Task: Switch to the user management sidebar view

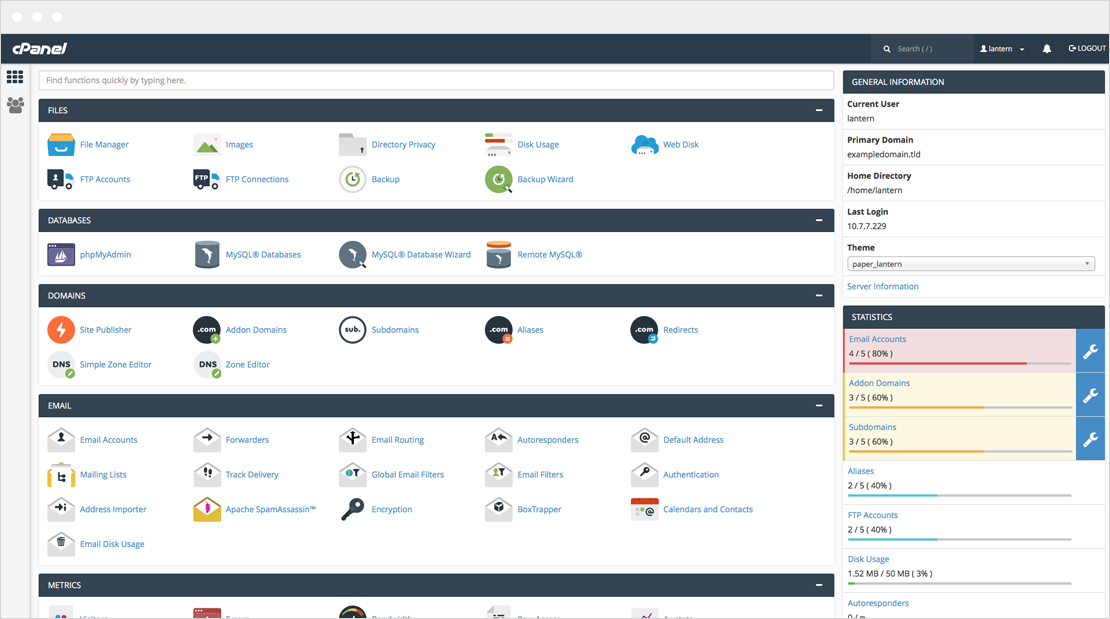Action: coord(15,104)
